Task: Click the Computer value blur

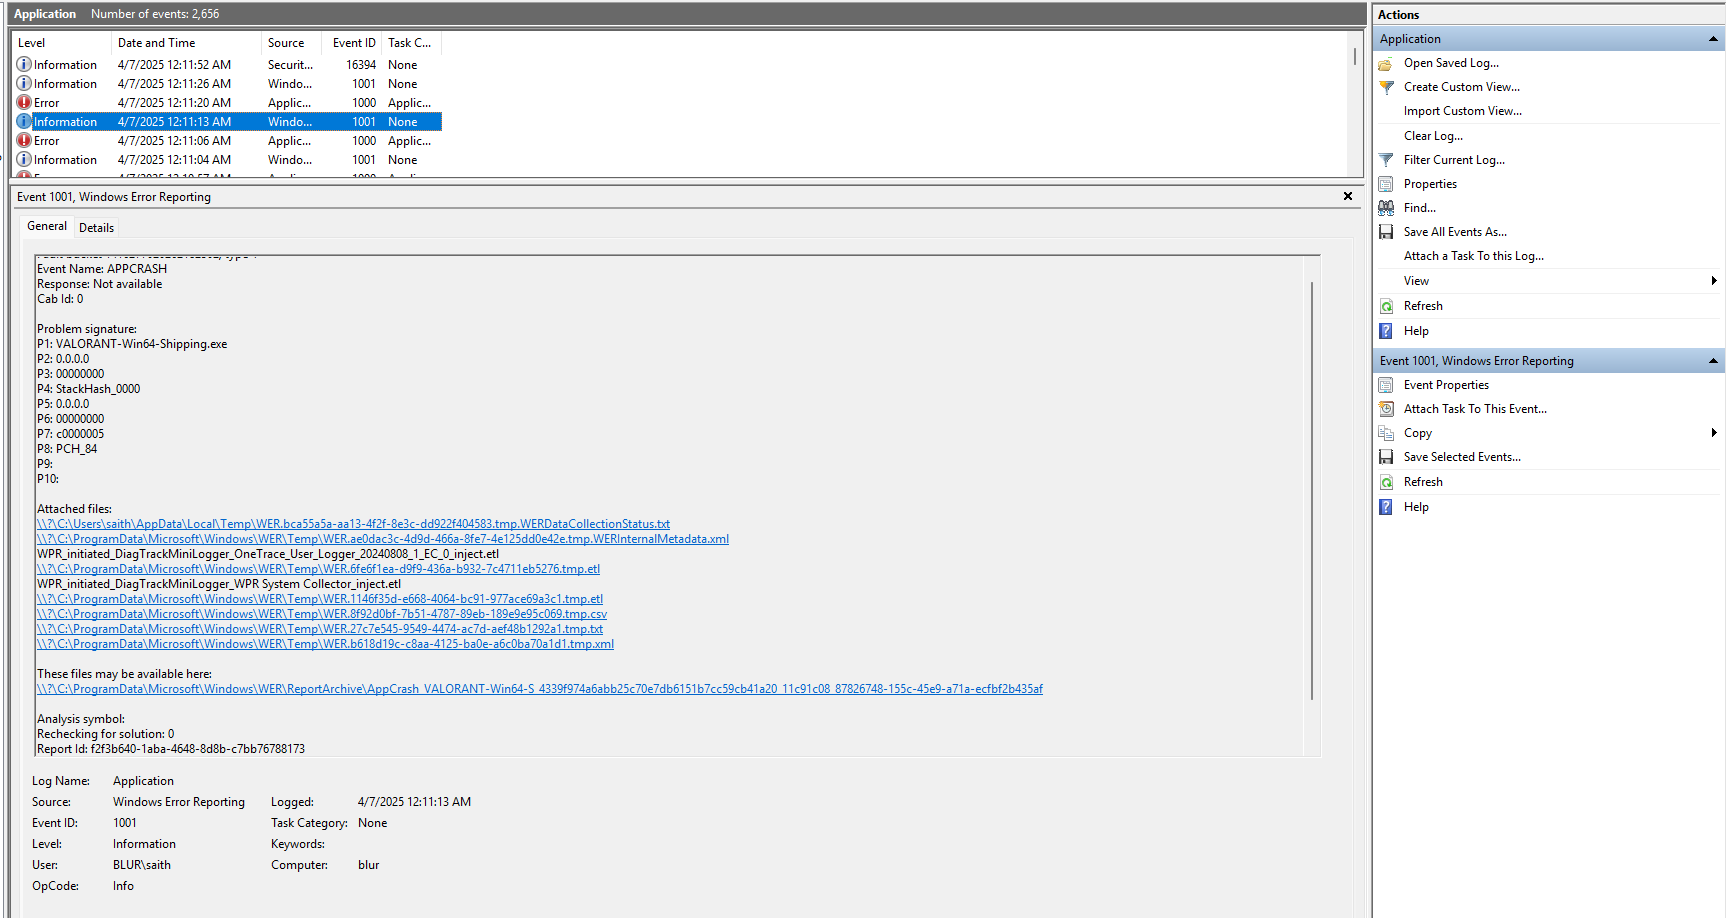Action: pos(369,865)
